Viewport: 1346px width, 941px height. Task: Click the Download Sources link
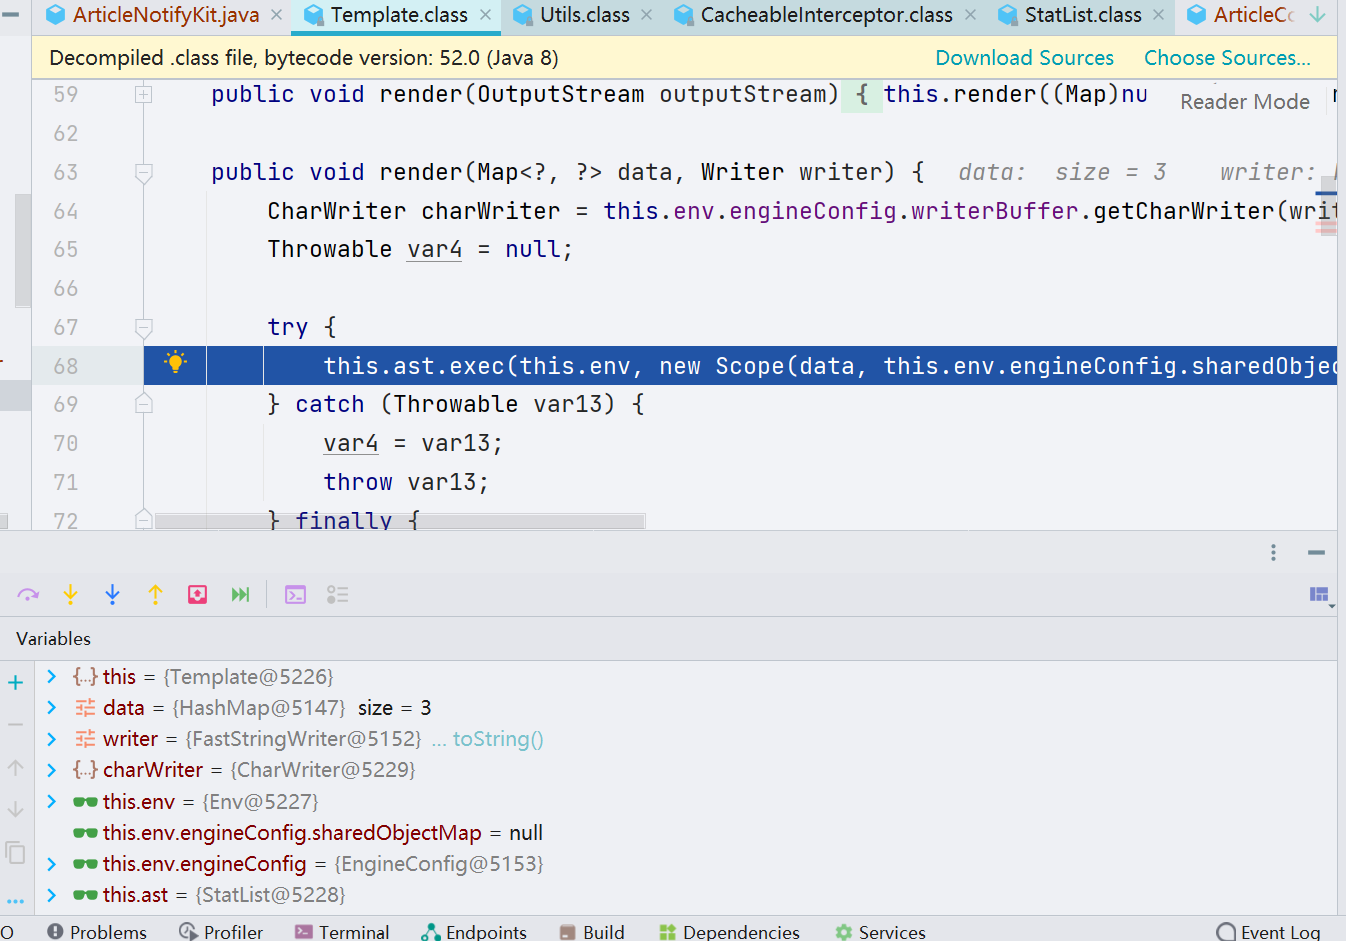pyautogui.click(x=1024, y=58)
